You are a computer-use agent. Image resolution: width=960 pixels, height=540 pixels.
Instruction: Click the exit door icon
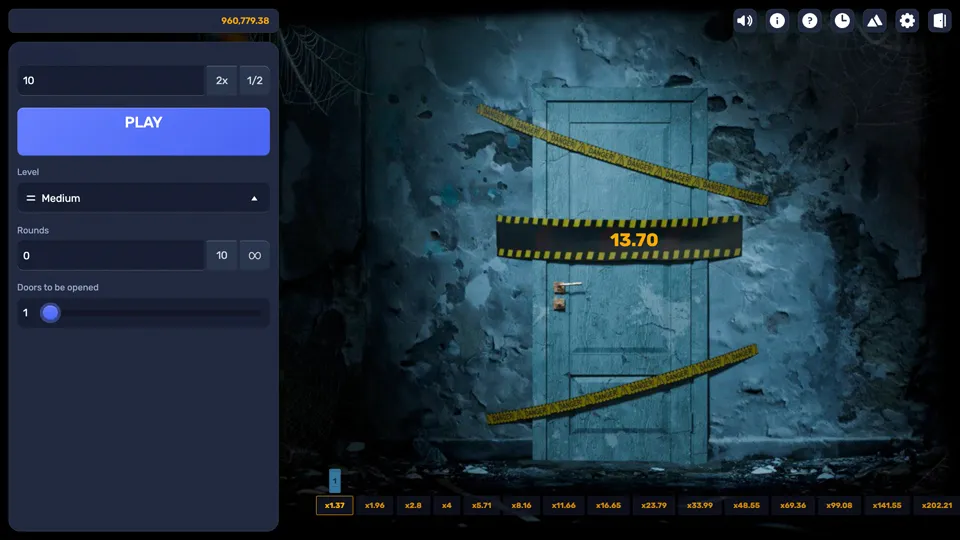(x=939, y=21)
